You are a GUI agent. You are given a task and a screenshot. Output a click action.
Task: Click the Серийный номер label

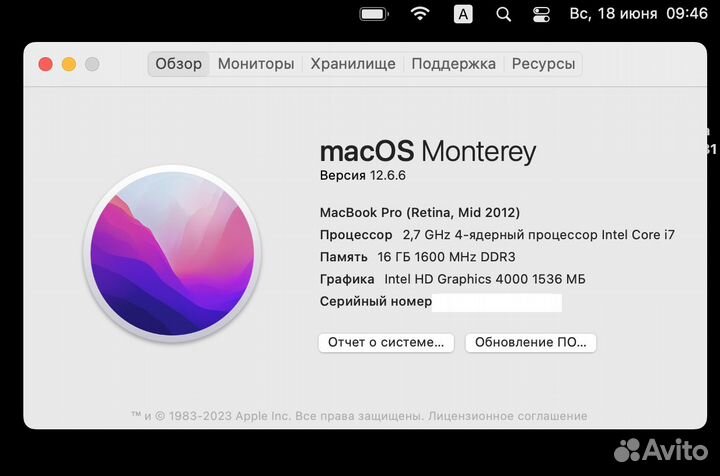tap(376, 302)
